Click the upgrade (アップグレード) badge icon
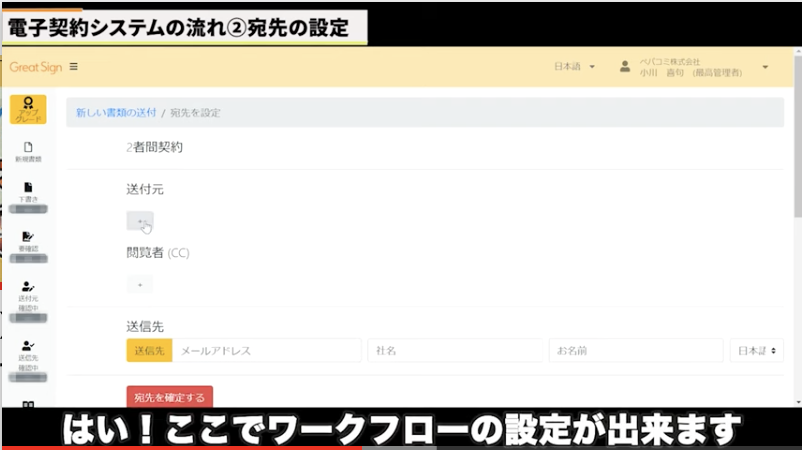 pyautogui.click(x=28, y=109)
